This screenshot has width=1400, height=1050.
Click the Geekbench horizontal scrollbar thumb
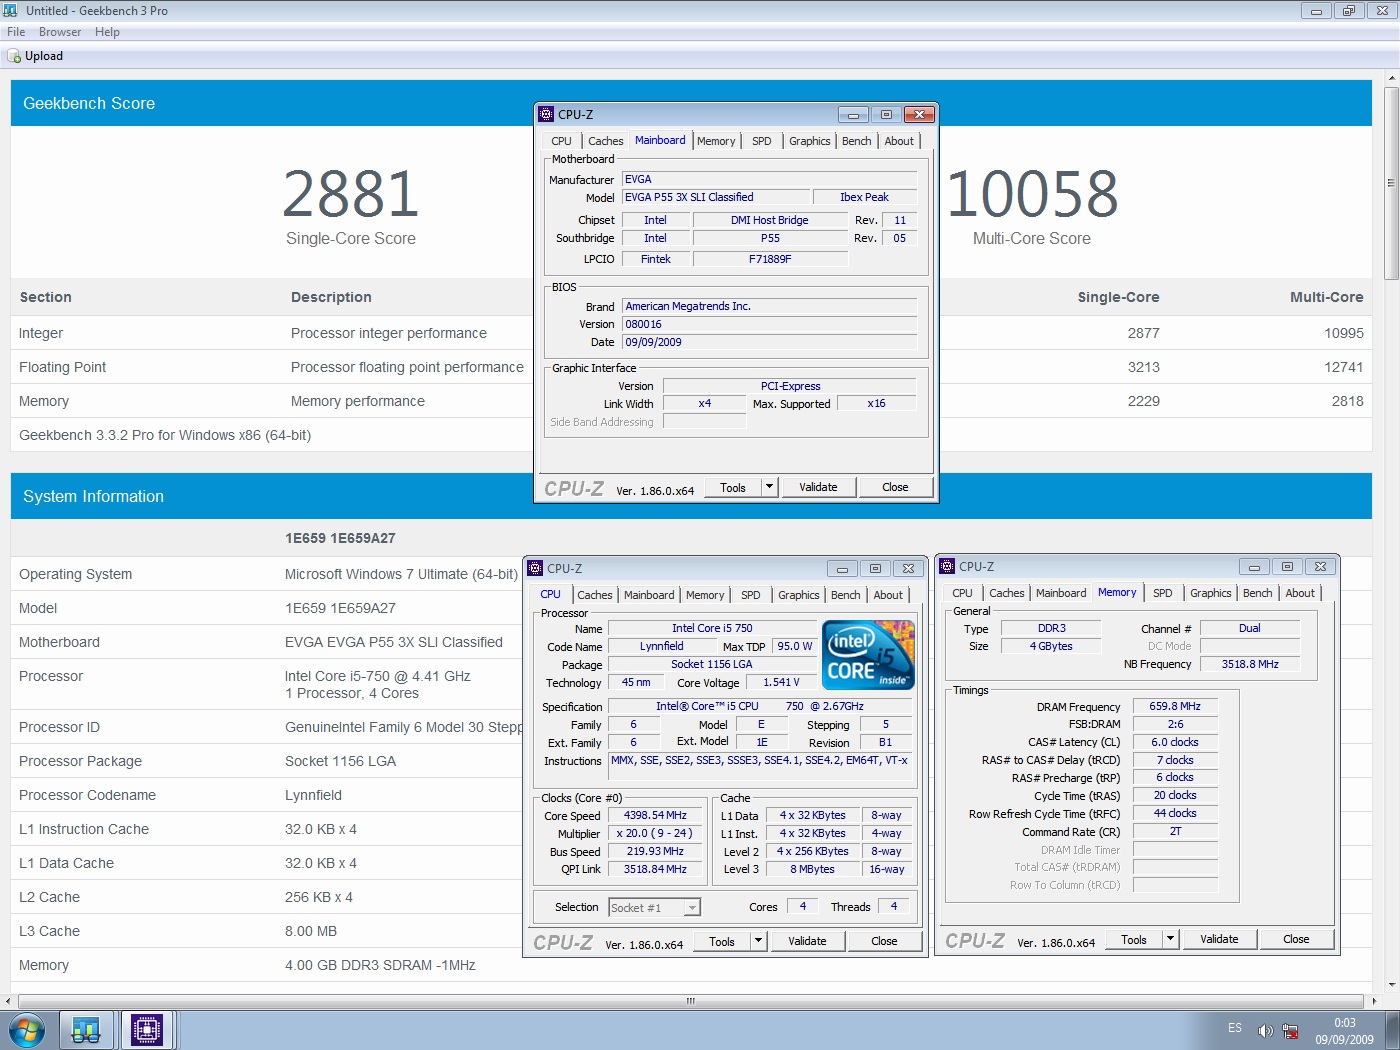point(690,1001)
